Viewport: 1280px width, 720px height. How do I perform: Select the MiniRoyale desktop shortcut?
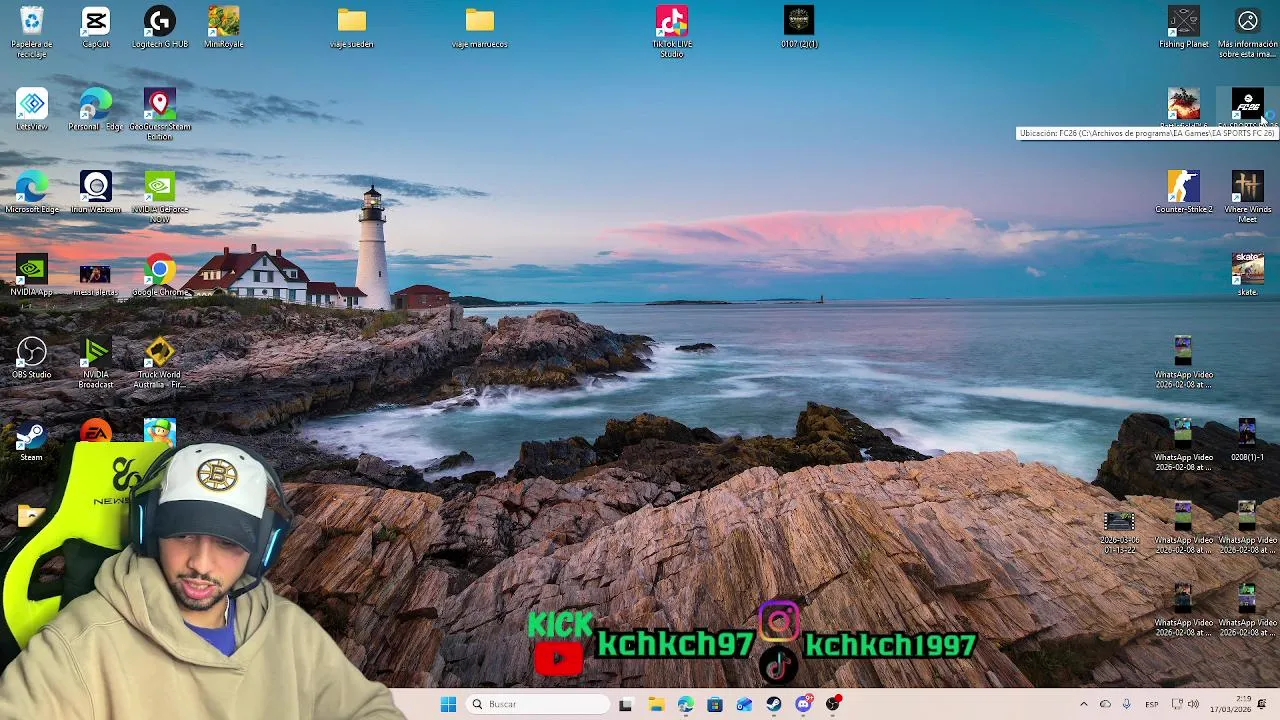pos(224,27)
